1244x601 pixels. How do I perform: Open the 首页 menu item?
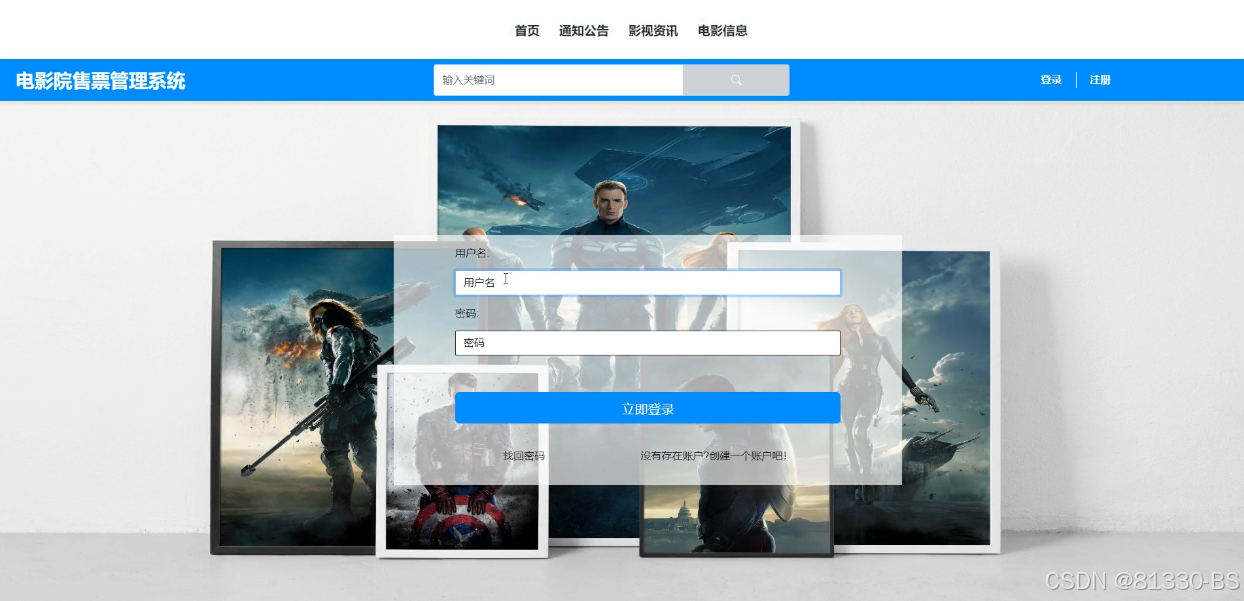pos(527,31)
